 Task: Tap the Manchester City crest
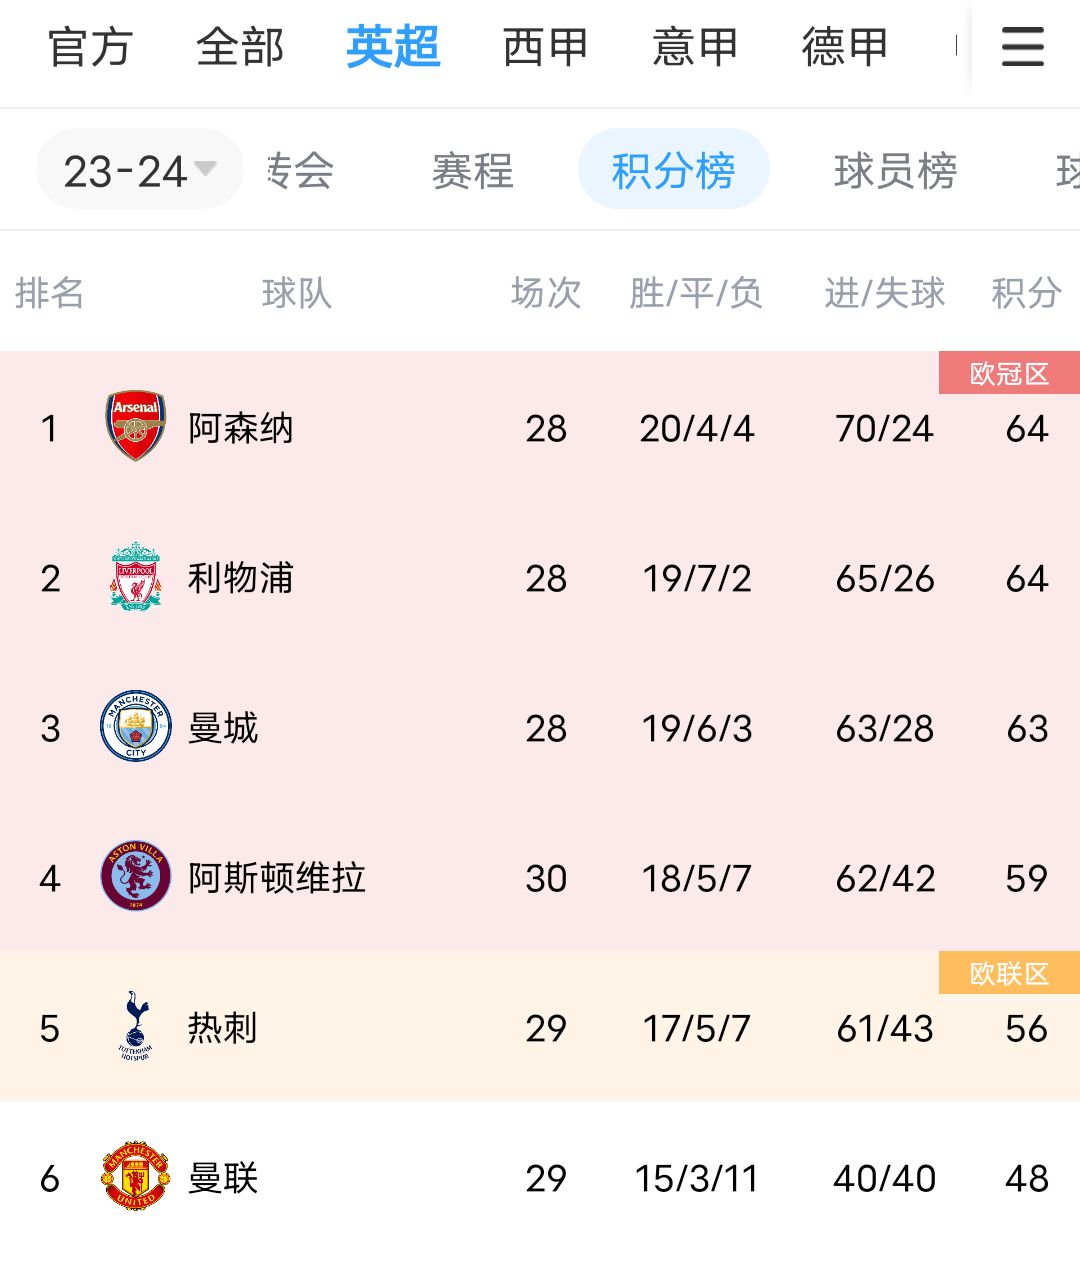point(135,727)
